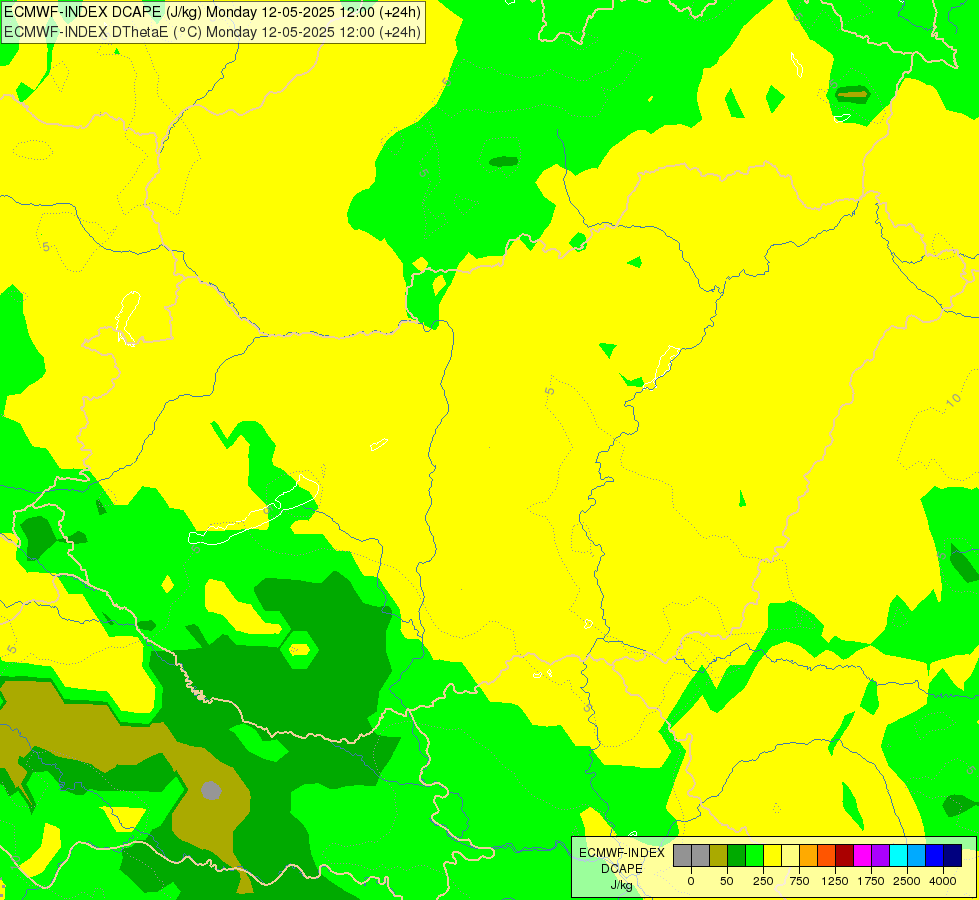Screen dimensions: 979x900
Task: Click the J/kg unit label in legend
Action: pyautogui.click(x=621, y=885)
